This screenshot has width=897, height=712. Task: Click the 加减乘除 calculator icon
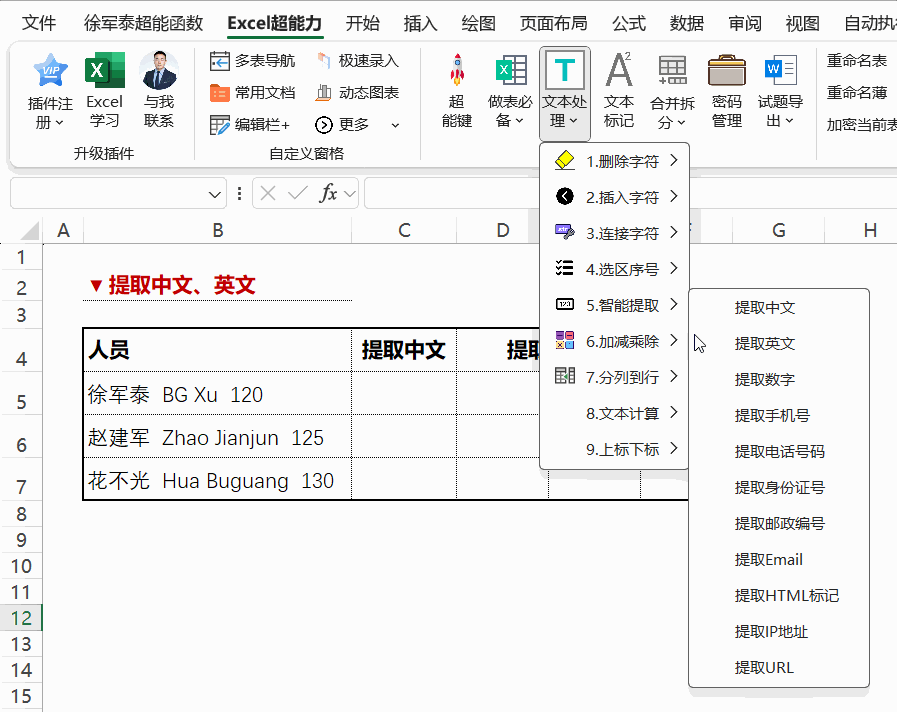(x=565, y=340)
